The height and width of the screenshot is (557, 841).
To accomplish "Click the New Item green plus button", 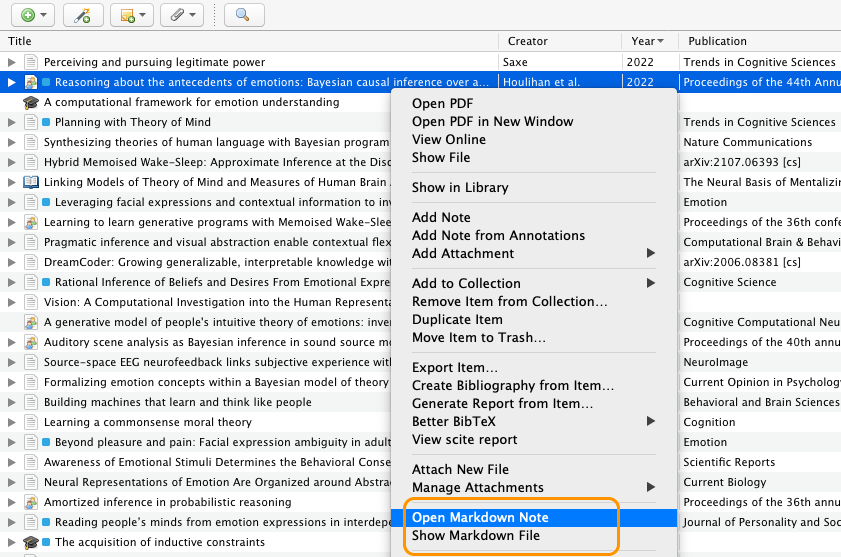I will 33,15.
